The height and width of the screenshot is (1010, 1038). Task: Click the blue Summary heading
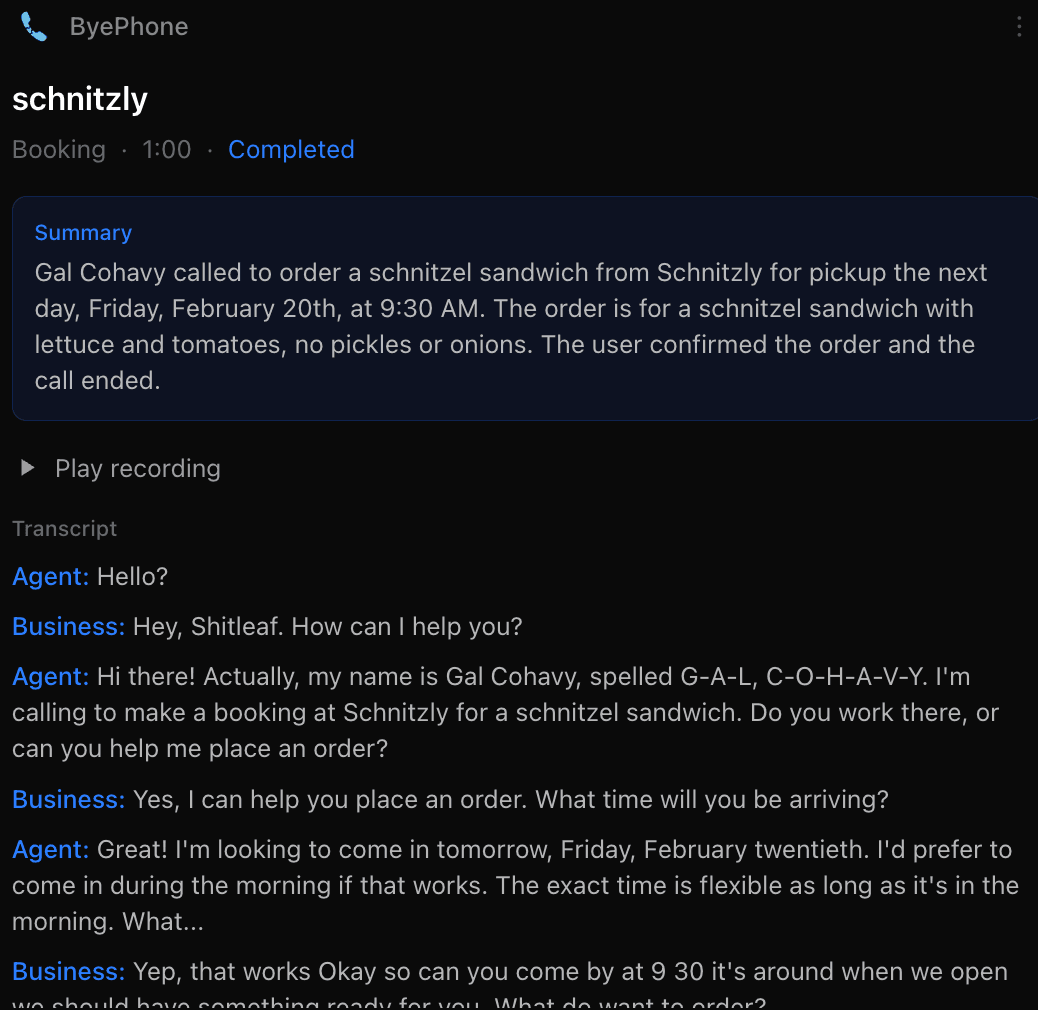click(x=83, y=232)
